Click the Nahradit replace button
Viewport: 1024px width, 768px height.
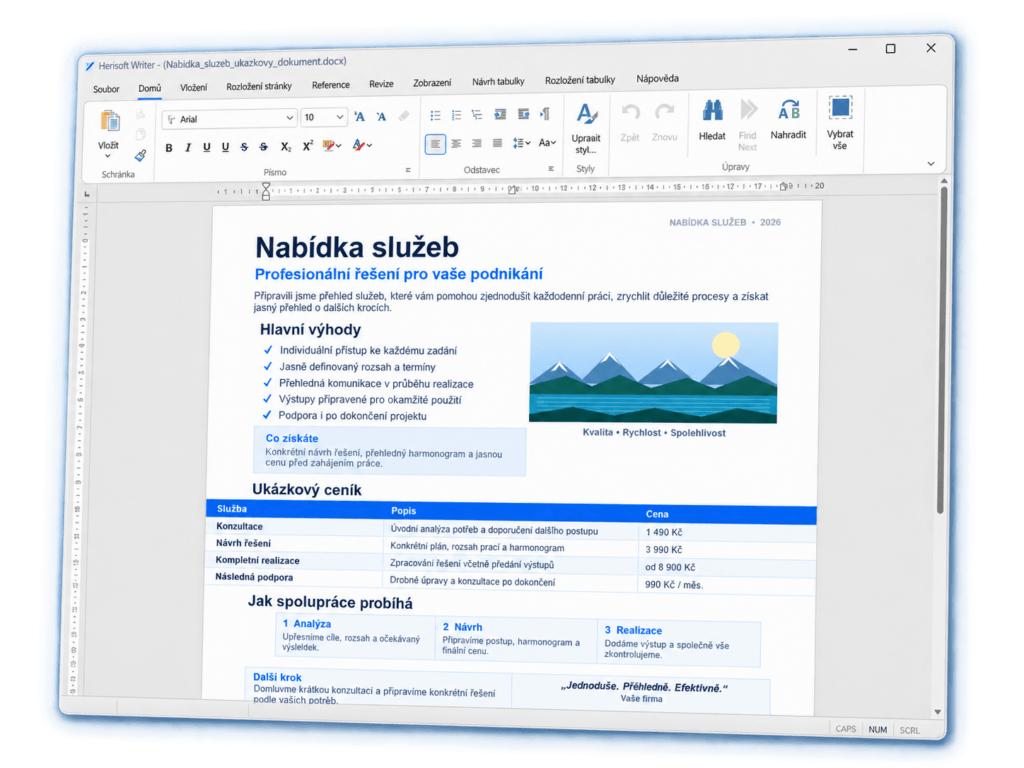788,120
